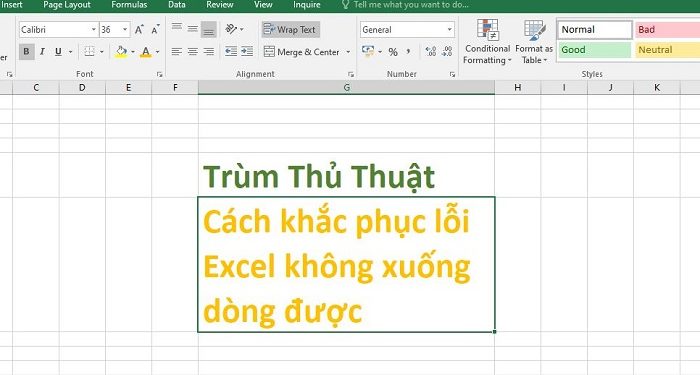Toggle Italic formatting button
700x375 pixels.
(x=42, y=52)
